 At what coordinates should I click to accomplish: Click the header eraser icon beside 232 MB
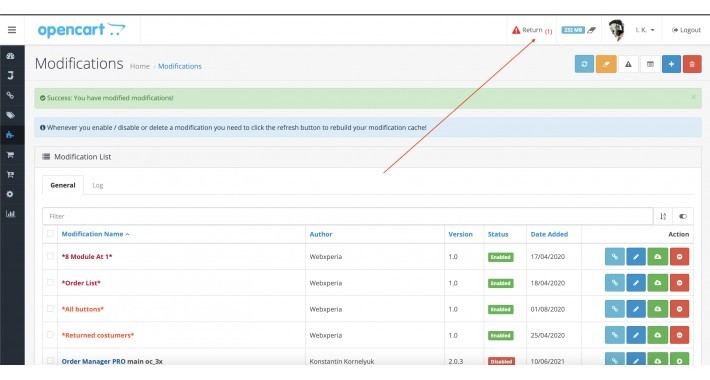pyautogui.click(x=591, y=30)
